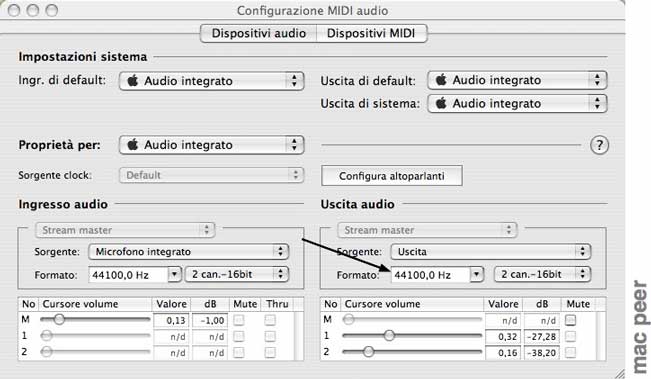Toggle Mute checkbox for output master M
The height and width of the screenshot is (379, 651).
click(571, 320)
